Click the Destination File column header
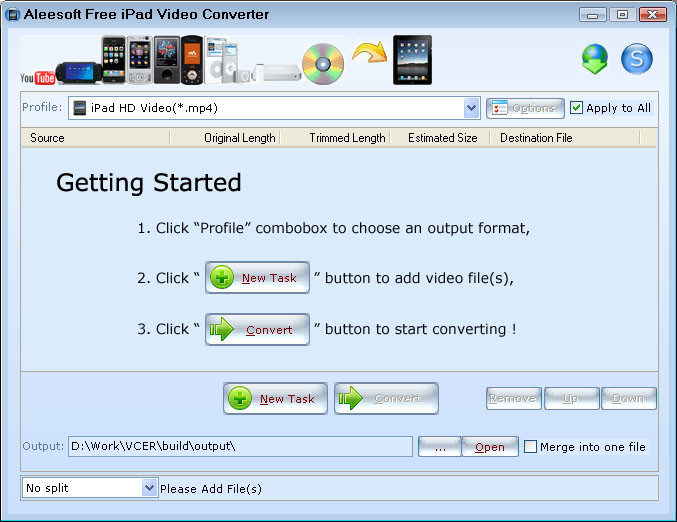Screen dimensions: 677x522 [x=565, y=138]
